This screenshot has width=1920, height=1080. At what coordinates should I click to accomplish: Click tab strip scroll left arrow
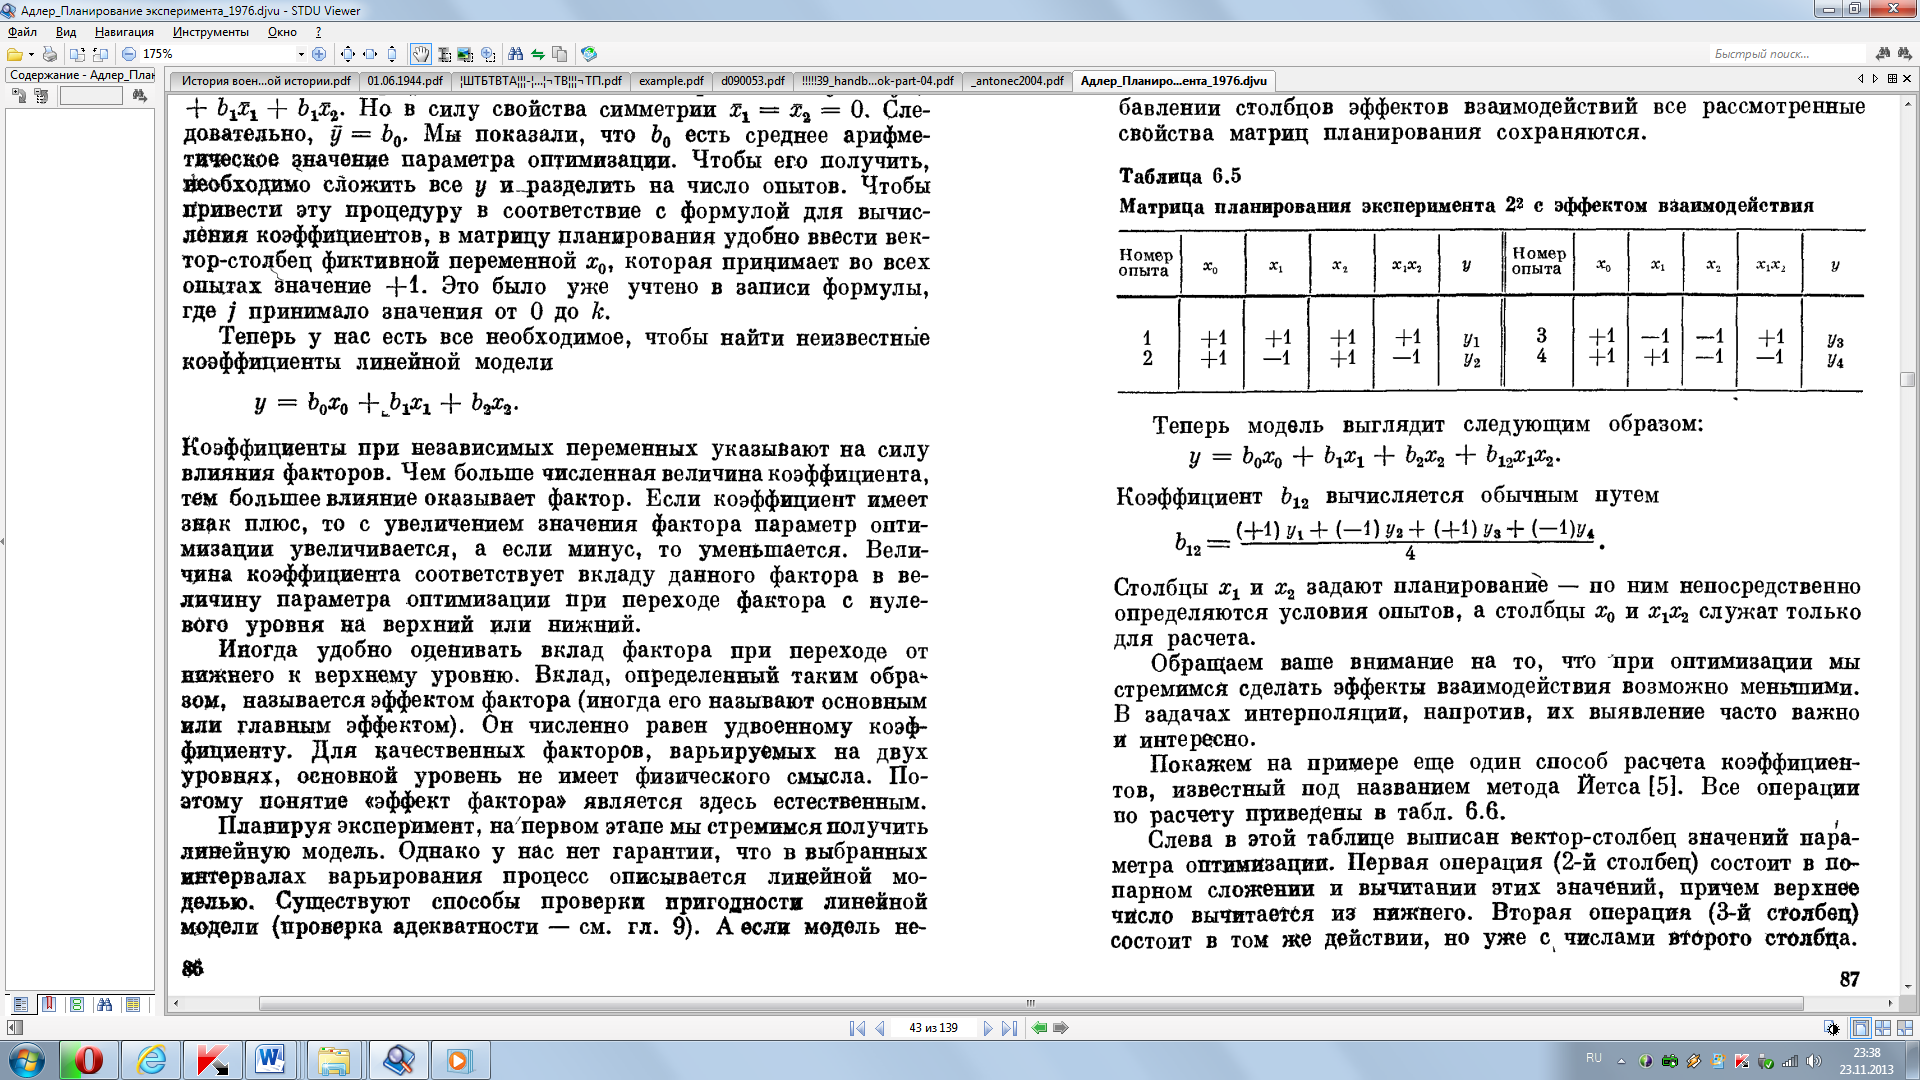[x=1860, y=79]
